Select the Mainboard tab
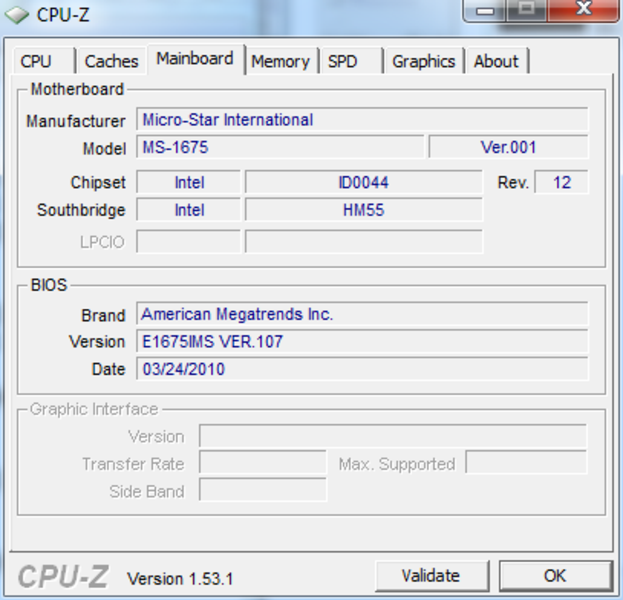Screen dimensions: 623x600 click(x=195, y=59)
